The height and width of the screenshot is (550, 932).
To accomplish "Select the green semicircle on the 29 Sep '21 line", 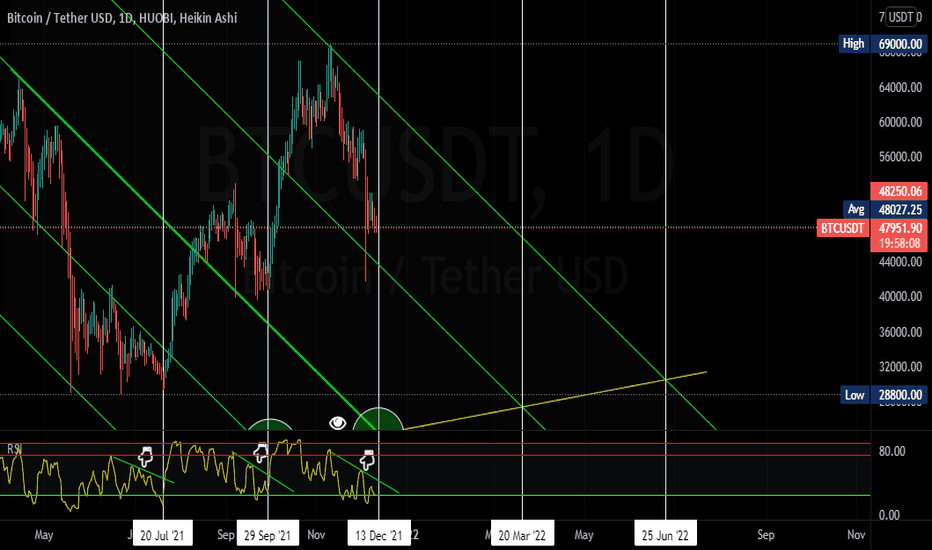I will pos(270,424).
